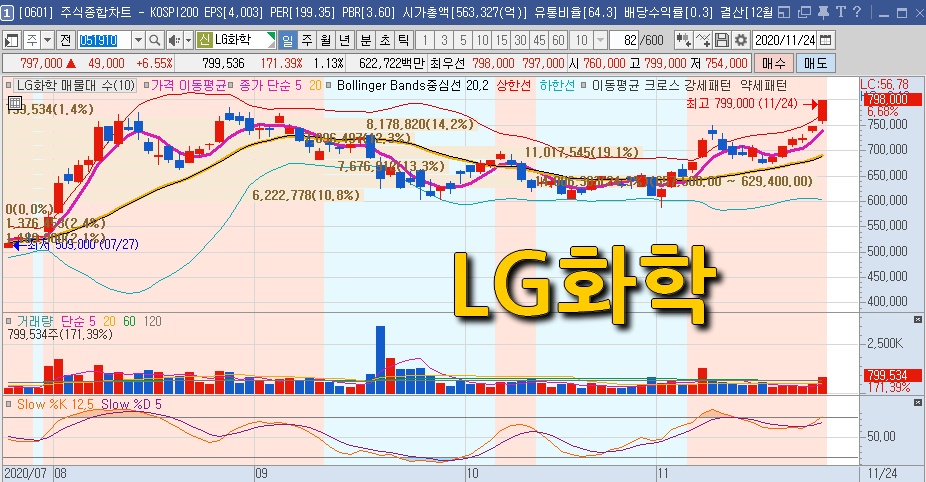
Task: Toggle the LG화학 매물대 indicator marker
Action: point(8,86)
